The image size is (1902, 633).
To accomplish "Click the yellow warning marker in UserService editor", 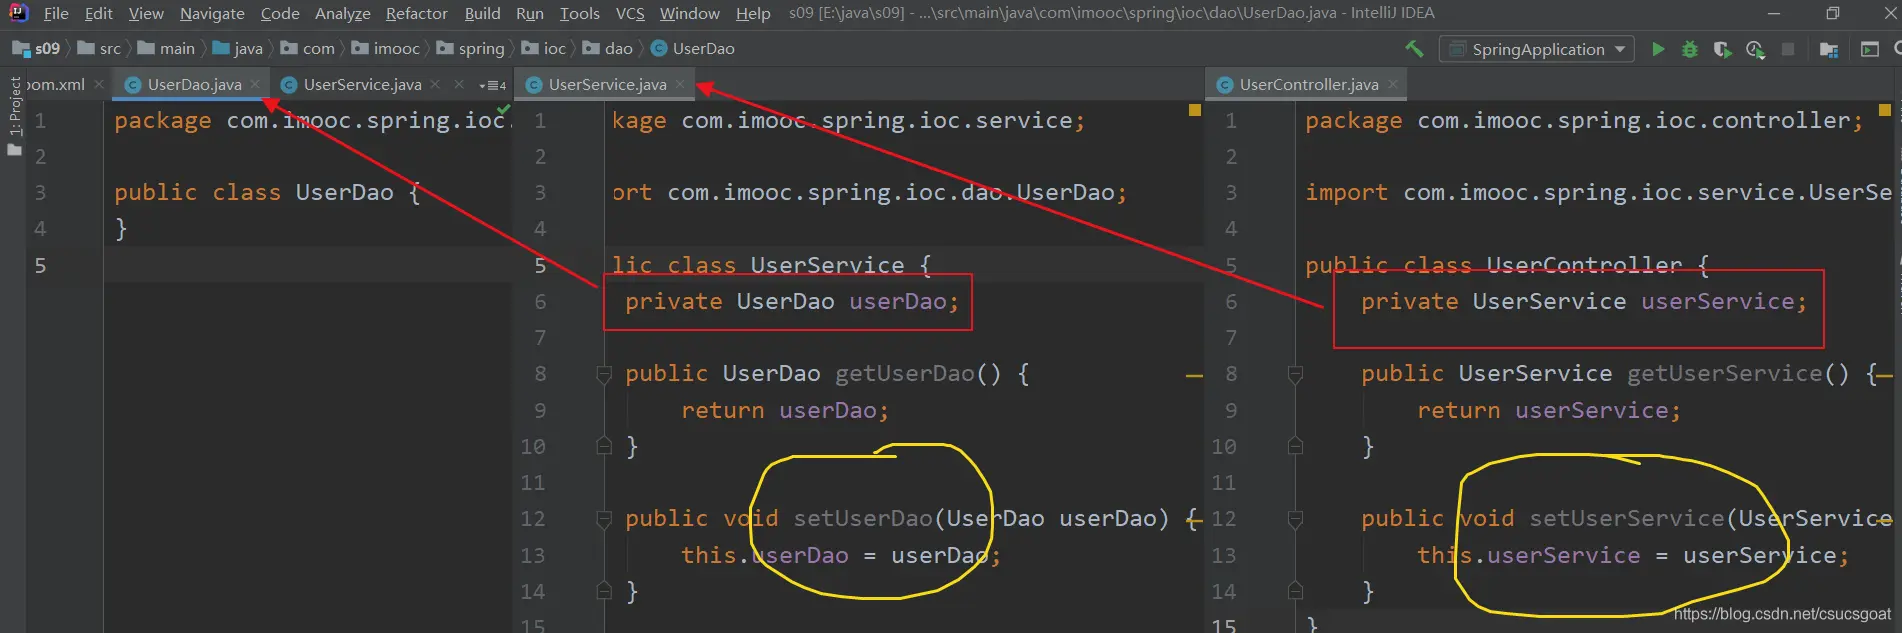I will point(1194,110).
